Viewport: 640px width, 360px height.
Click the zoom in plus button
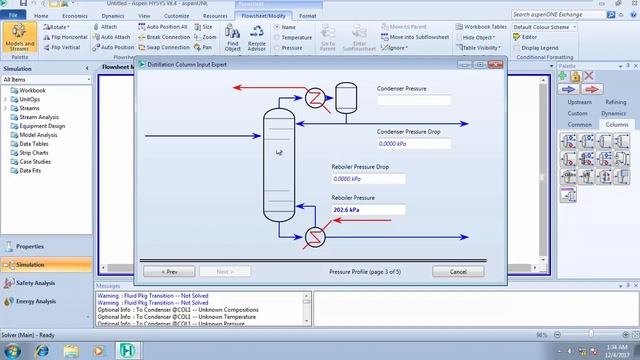pyautogui.click(x=626, y=335)
